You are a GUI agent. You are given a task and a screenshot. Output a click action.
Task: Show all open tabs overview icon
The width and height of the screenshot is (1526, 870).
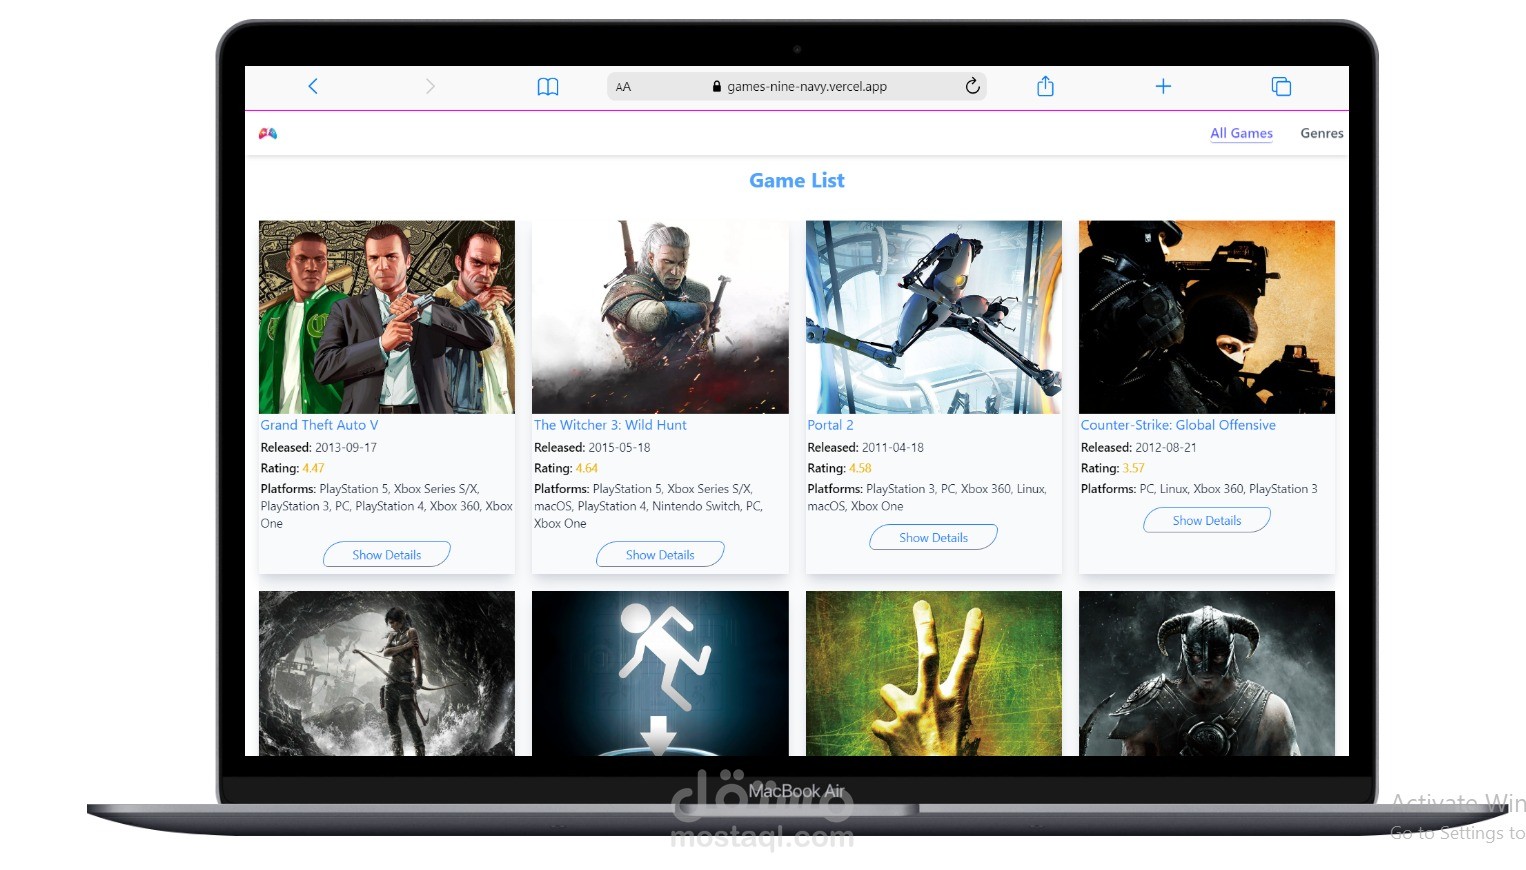[x=1281, y=86]
